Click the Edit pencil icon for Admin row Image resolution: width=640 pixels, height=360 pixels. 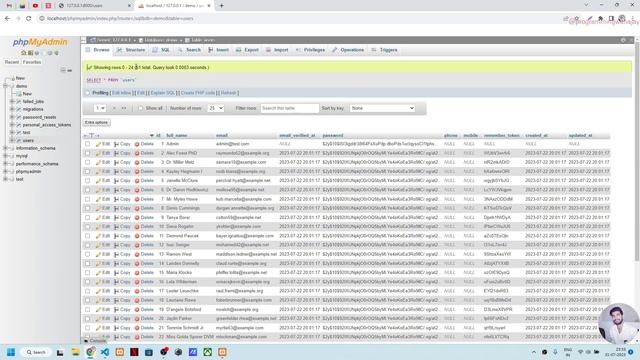pyautogui.click(x=98, y=144)
